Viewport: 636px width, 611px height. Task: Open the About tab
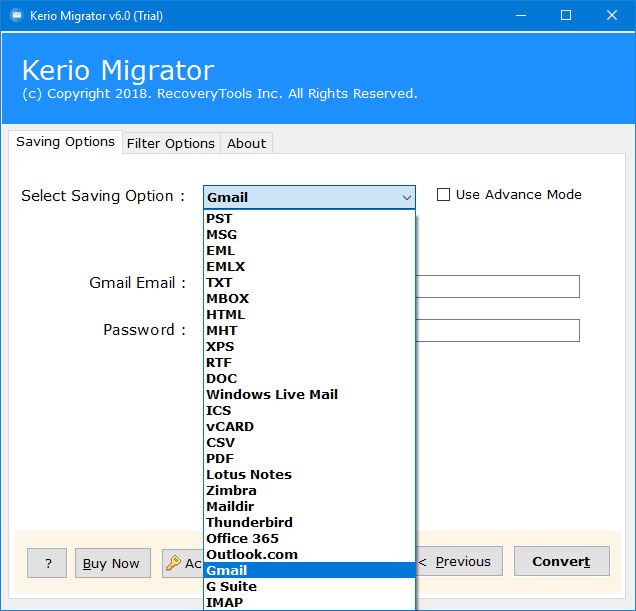[x=246, y=143]
